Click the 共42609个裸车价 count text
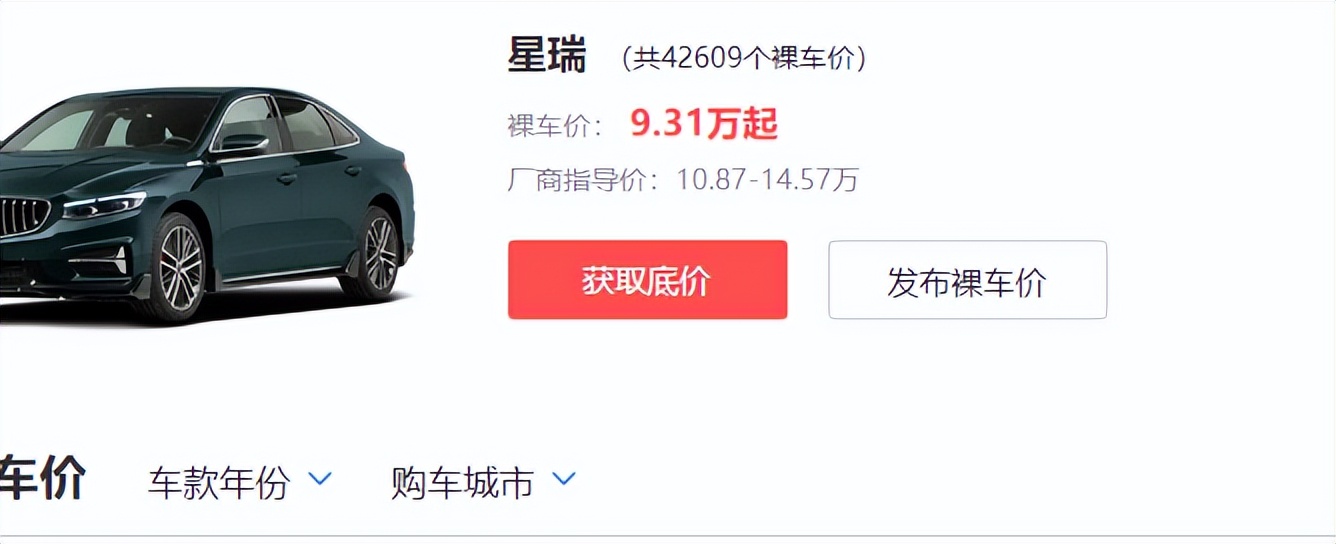Screen dimensions: 1336x544 743,59
